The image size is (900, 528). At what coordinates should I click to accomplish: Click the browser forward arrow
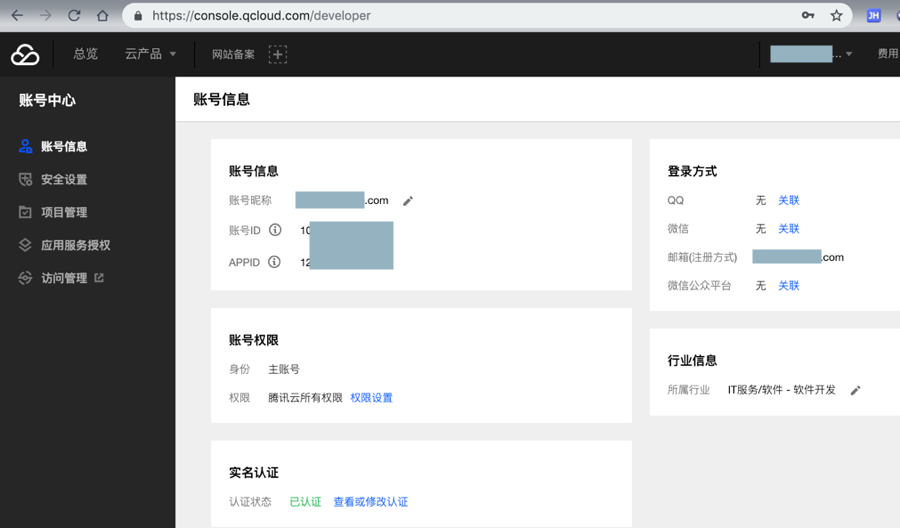[x=45, y=15]
